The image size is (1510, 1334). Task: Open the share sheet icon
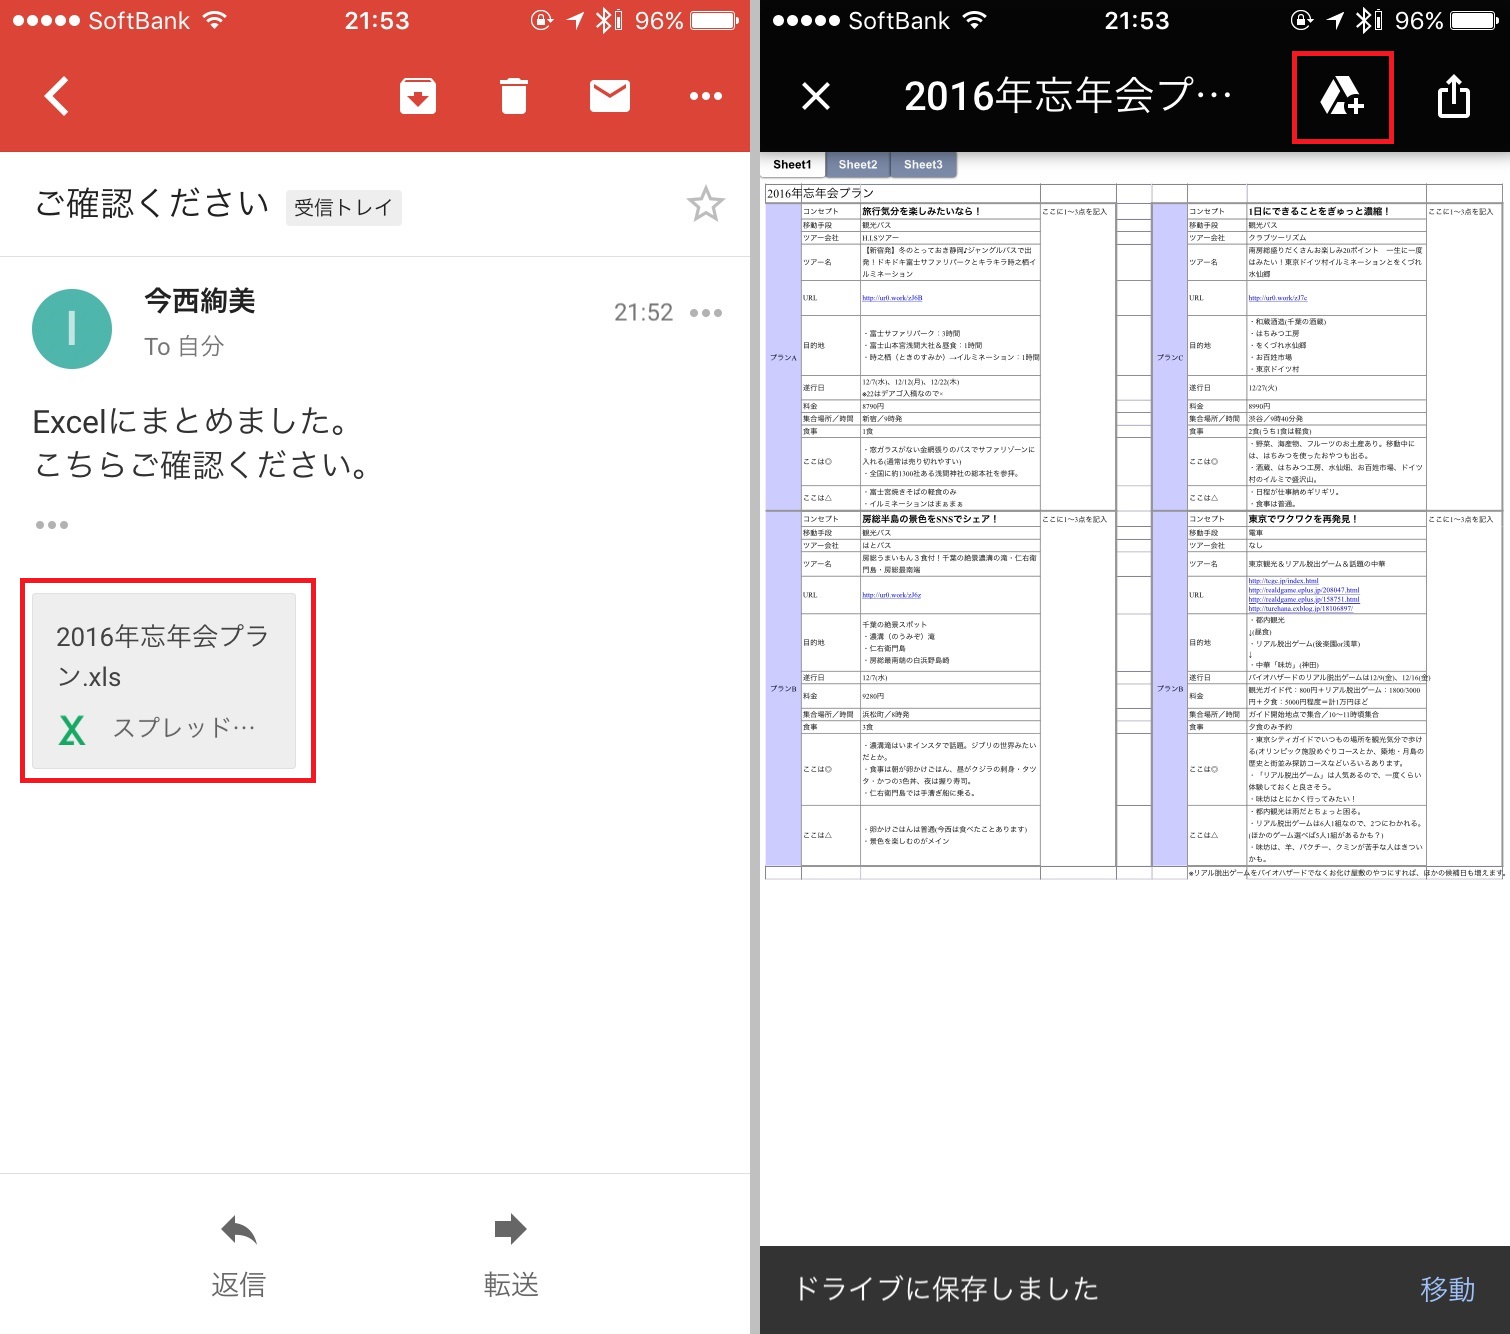(x=1453, y=97)
